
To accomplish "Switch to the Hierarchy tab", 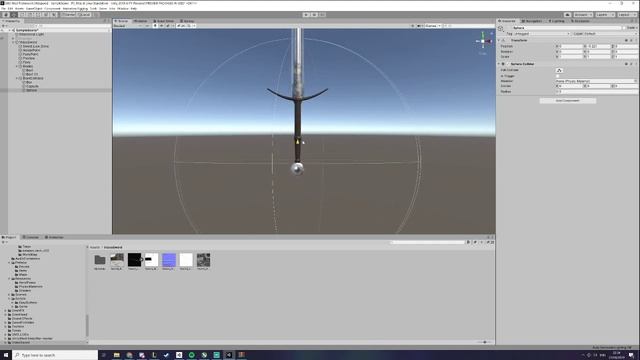I will (x=11, y=21).
